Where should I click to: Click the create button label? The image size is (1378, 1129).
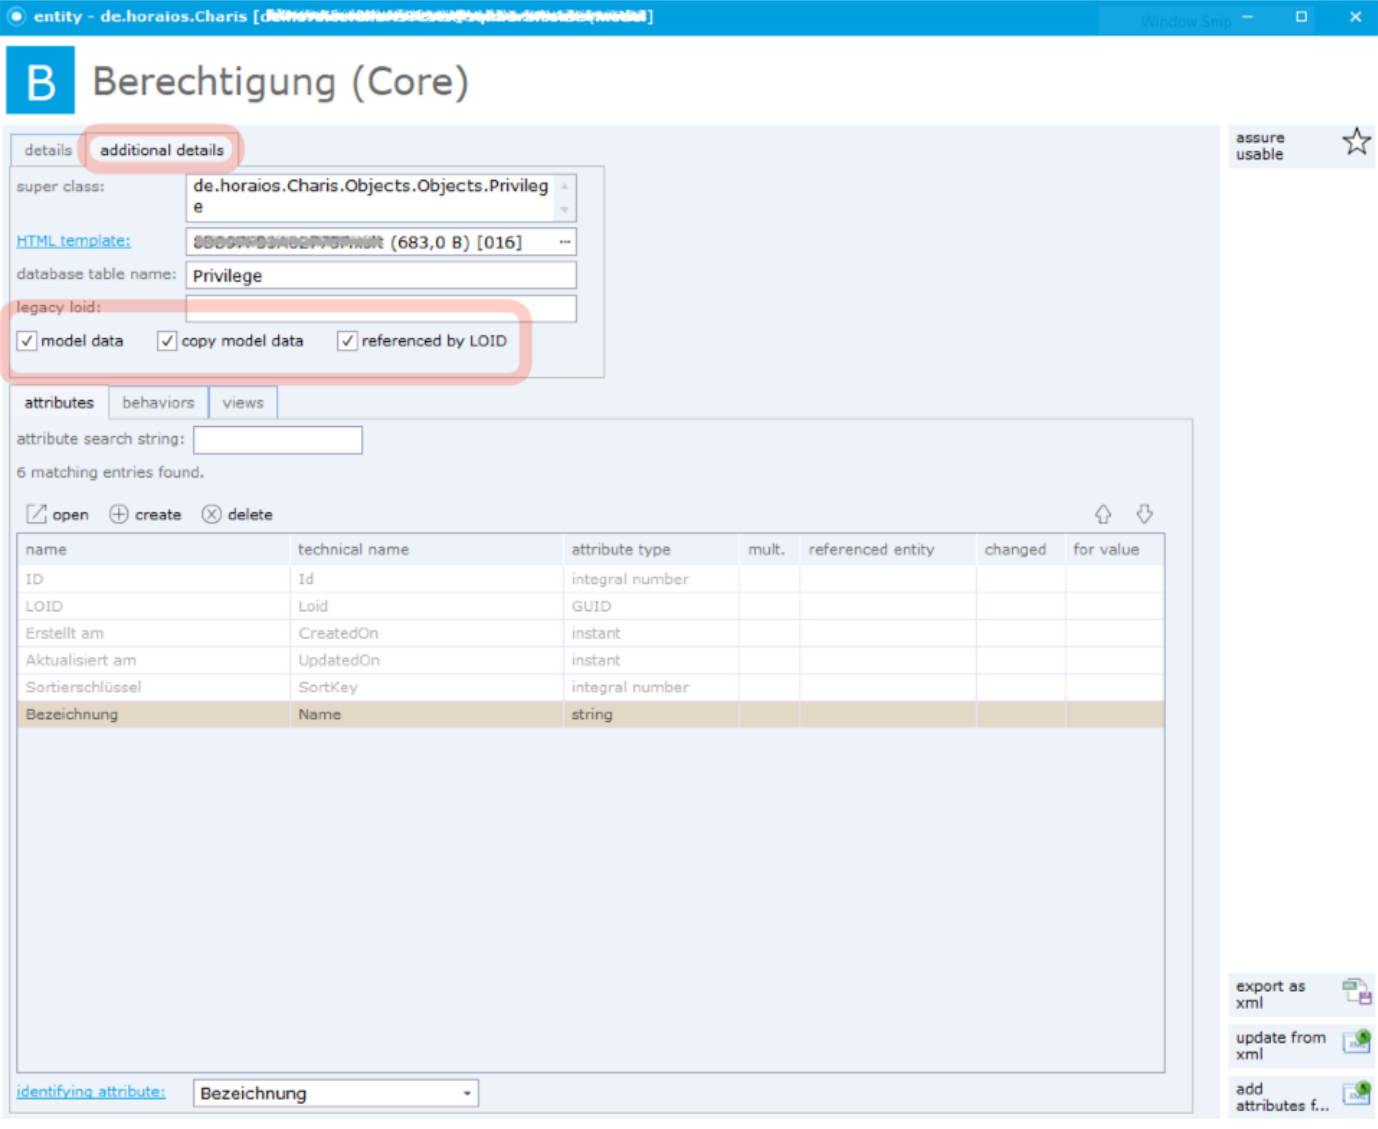tap(158, 515)
